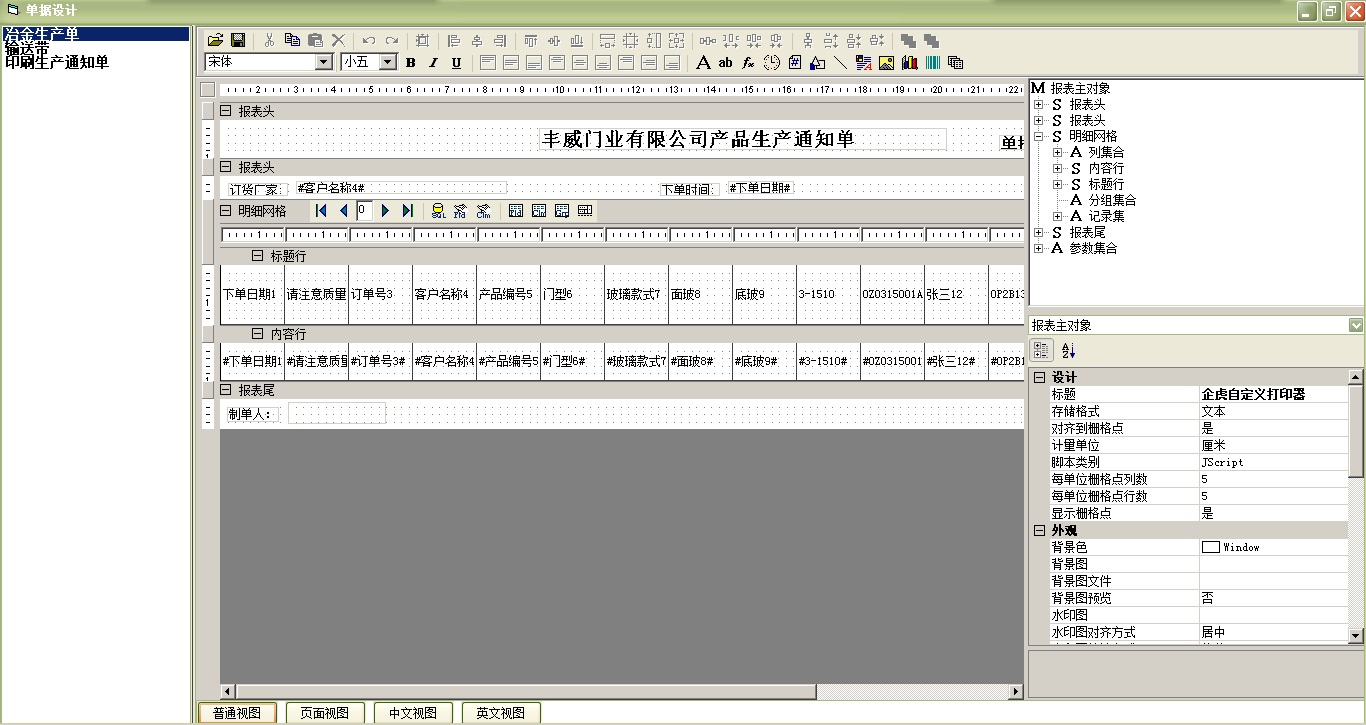This screenshot has width=1366, height=725.
Task: Click the Redo arrow icon
Action: click(x=392, y=40)
